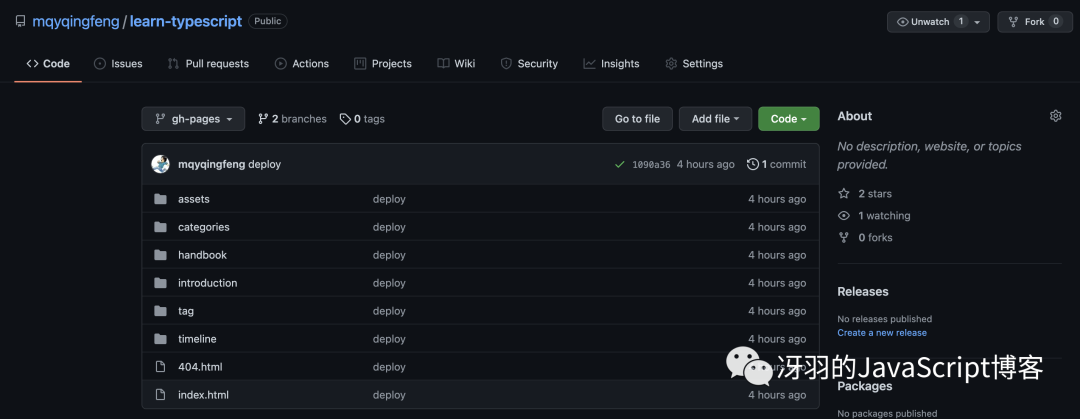Open the index.html file
1080x419 pixels.
tap(203, 395)
